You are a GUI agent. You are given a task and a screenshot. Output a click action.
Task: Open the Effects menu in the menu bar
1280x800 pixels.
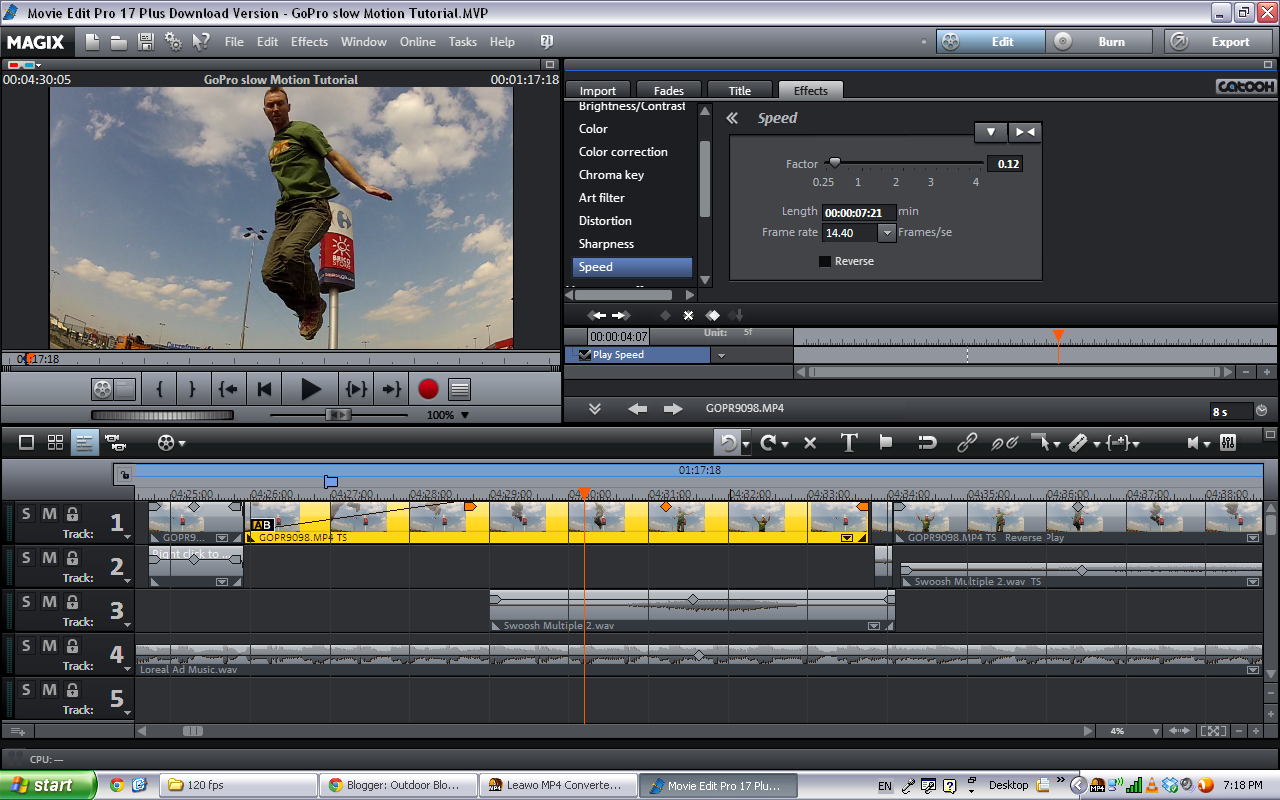[x=309, y=42]
